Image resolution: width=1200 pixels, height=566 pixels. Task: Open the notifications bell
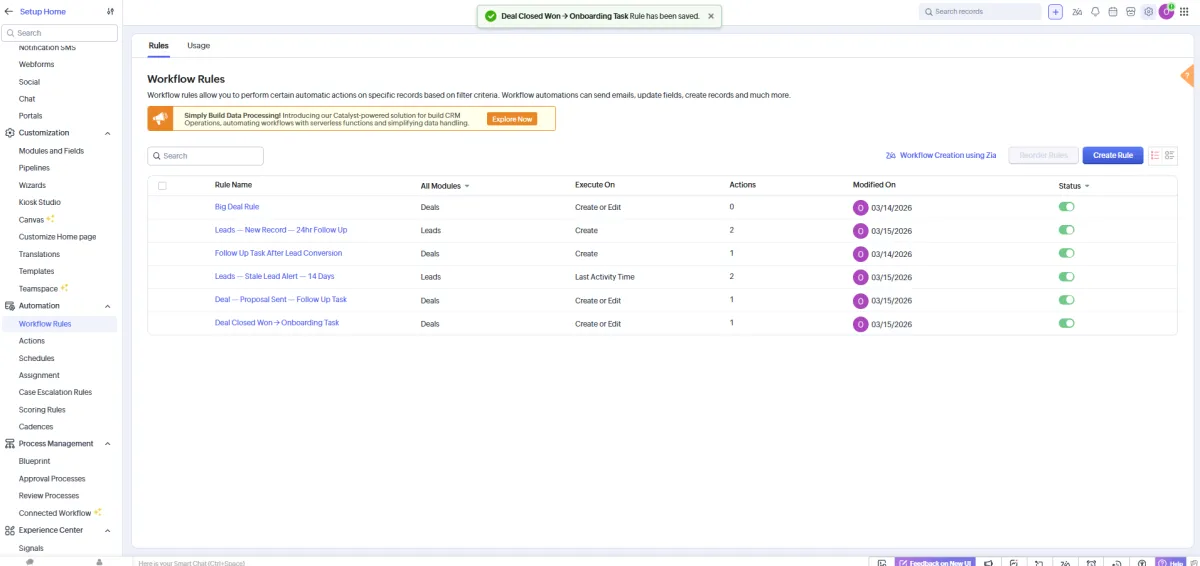click(1095, 12)
